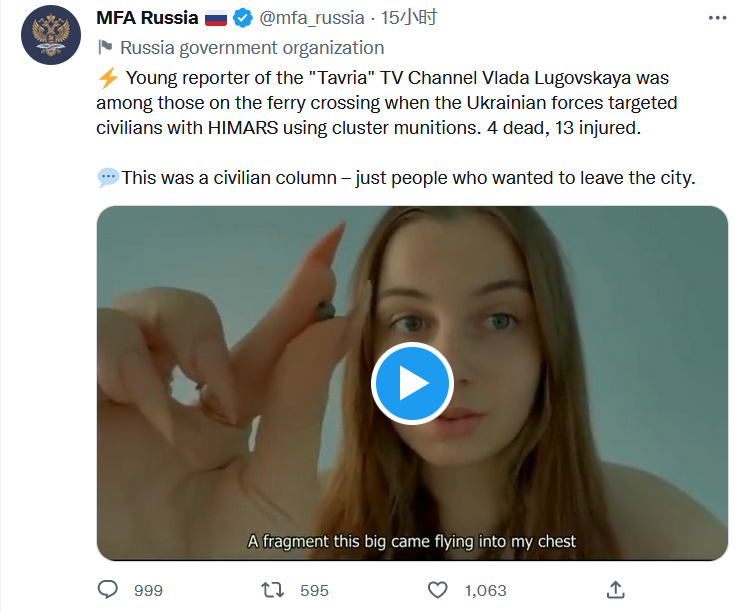Image resolution: width=747 pixels, height=612 pixels.
Task: Click the 595 retweet count
Action: pyautogui.click(x=314, y=590)
